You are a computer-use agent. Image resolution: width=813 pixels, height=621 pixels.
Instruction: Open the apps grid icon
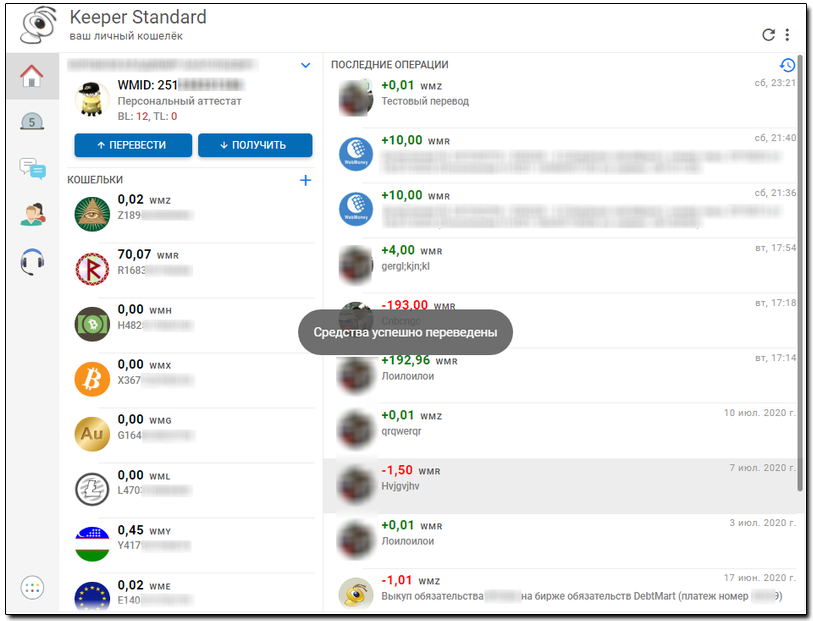pos(32,588)
